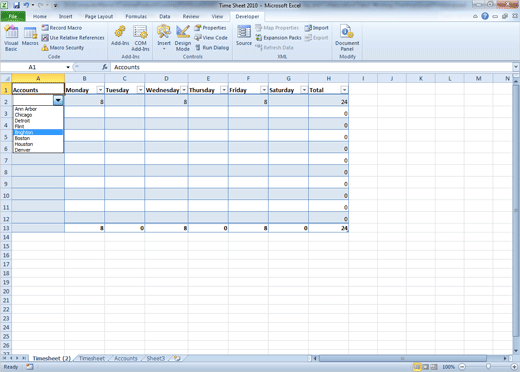Open the Insert controls menu
Image resolution: width=520 pixels, height=372 pixels.
pyautogui.click(x=164, y=38)
